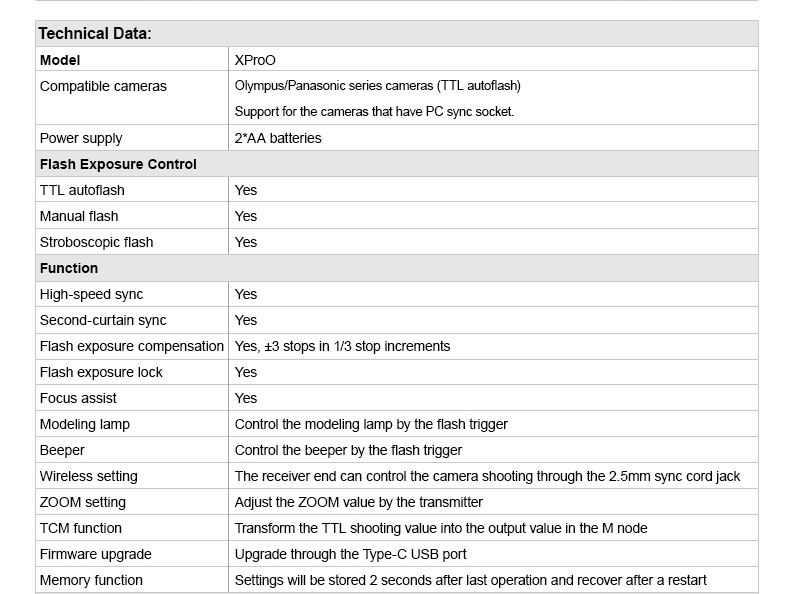790x594 pixels.
Task: Click the Flash exposure lock label
Action: (101, 372)
